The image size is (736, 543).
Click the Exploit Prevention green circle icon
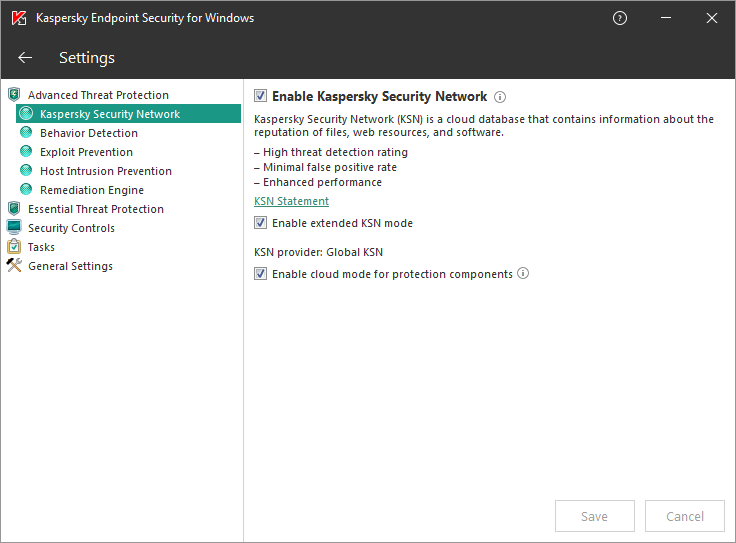[26, 152]
